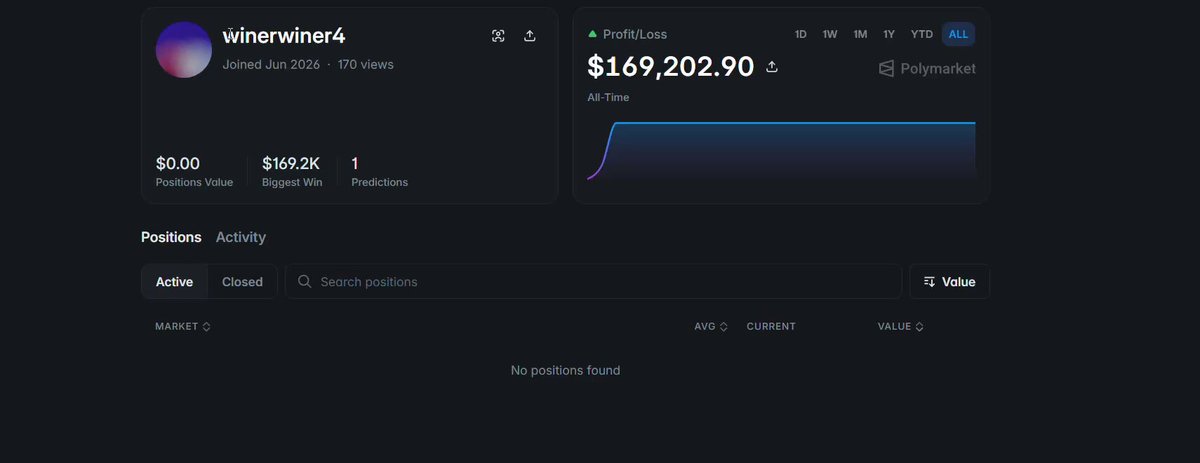Click the Joined Jun 2026 text

(x=271, y=64)
